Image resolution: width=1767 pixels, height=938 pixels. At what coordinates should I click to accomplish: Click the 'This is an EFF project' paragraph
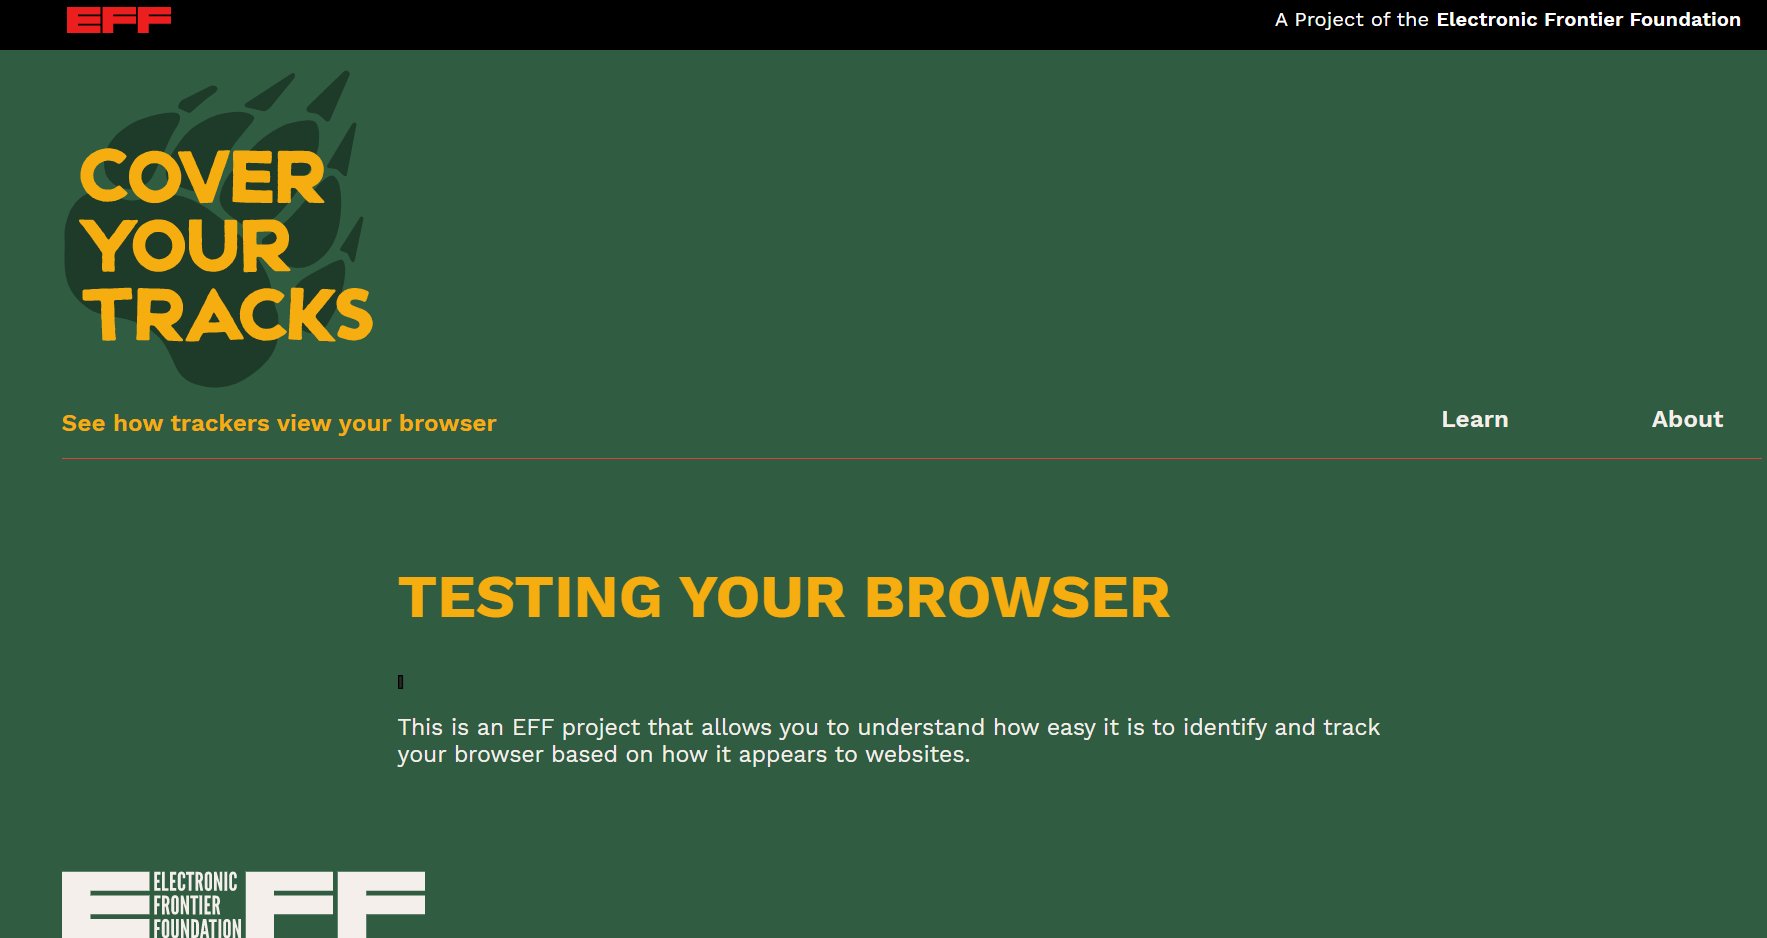tap(888, 741)
